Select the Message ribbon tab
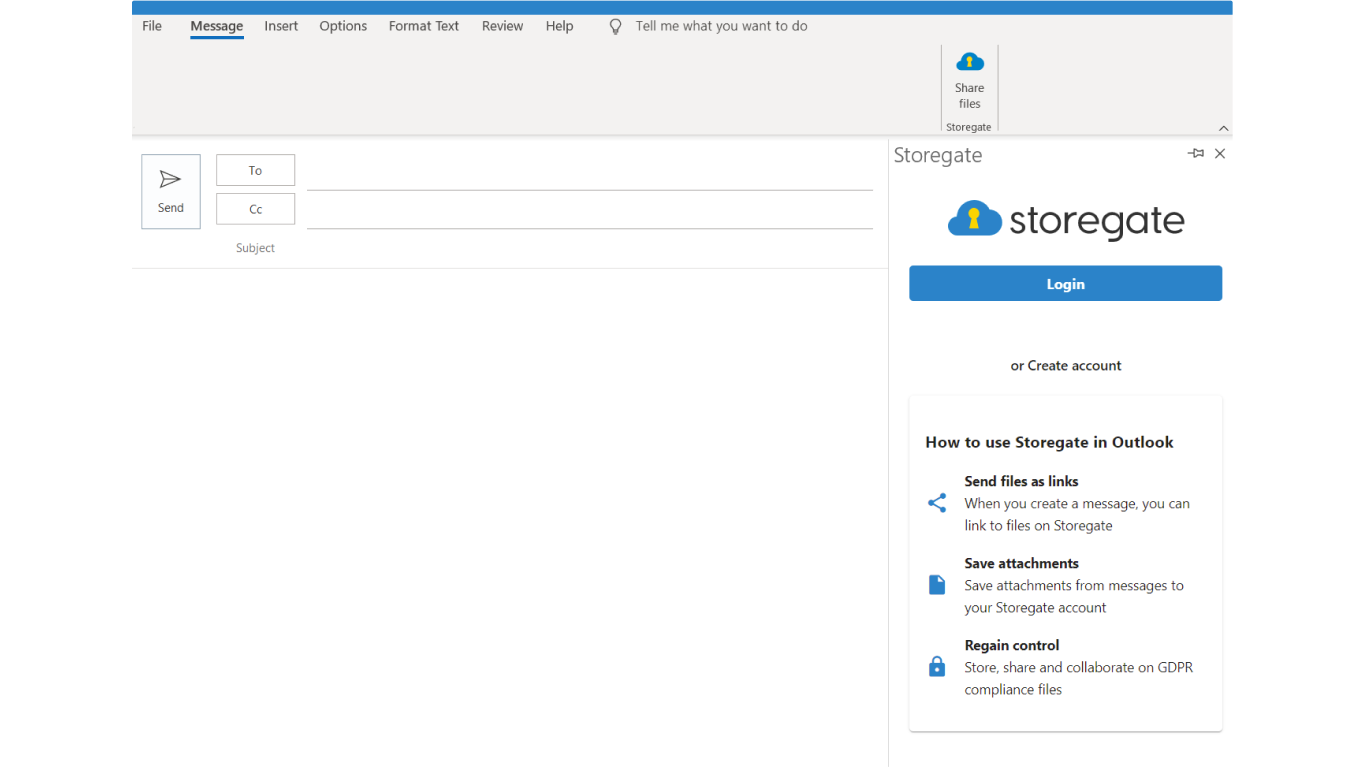This screenshot has height=768, width=1366. point(217,26)
